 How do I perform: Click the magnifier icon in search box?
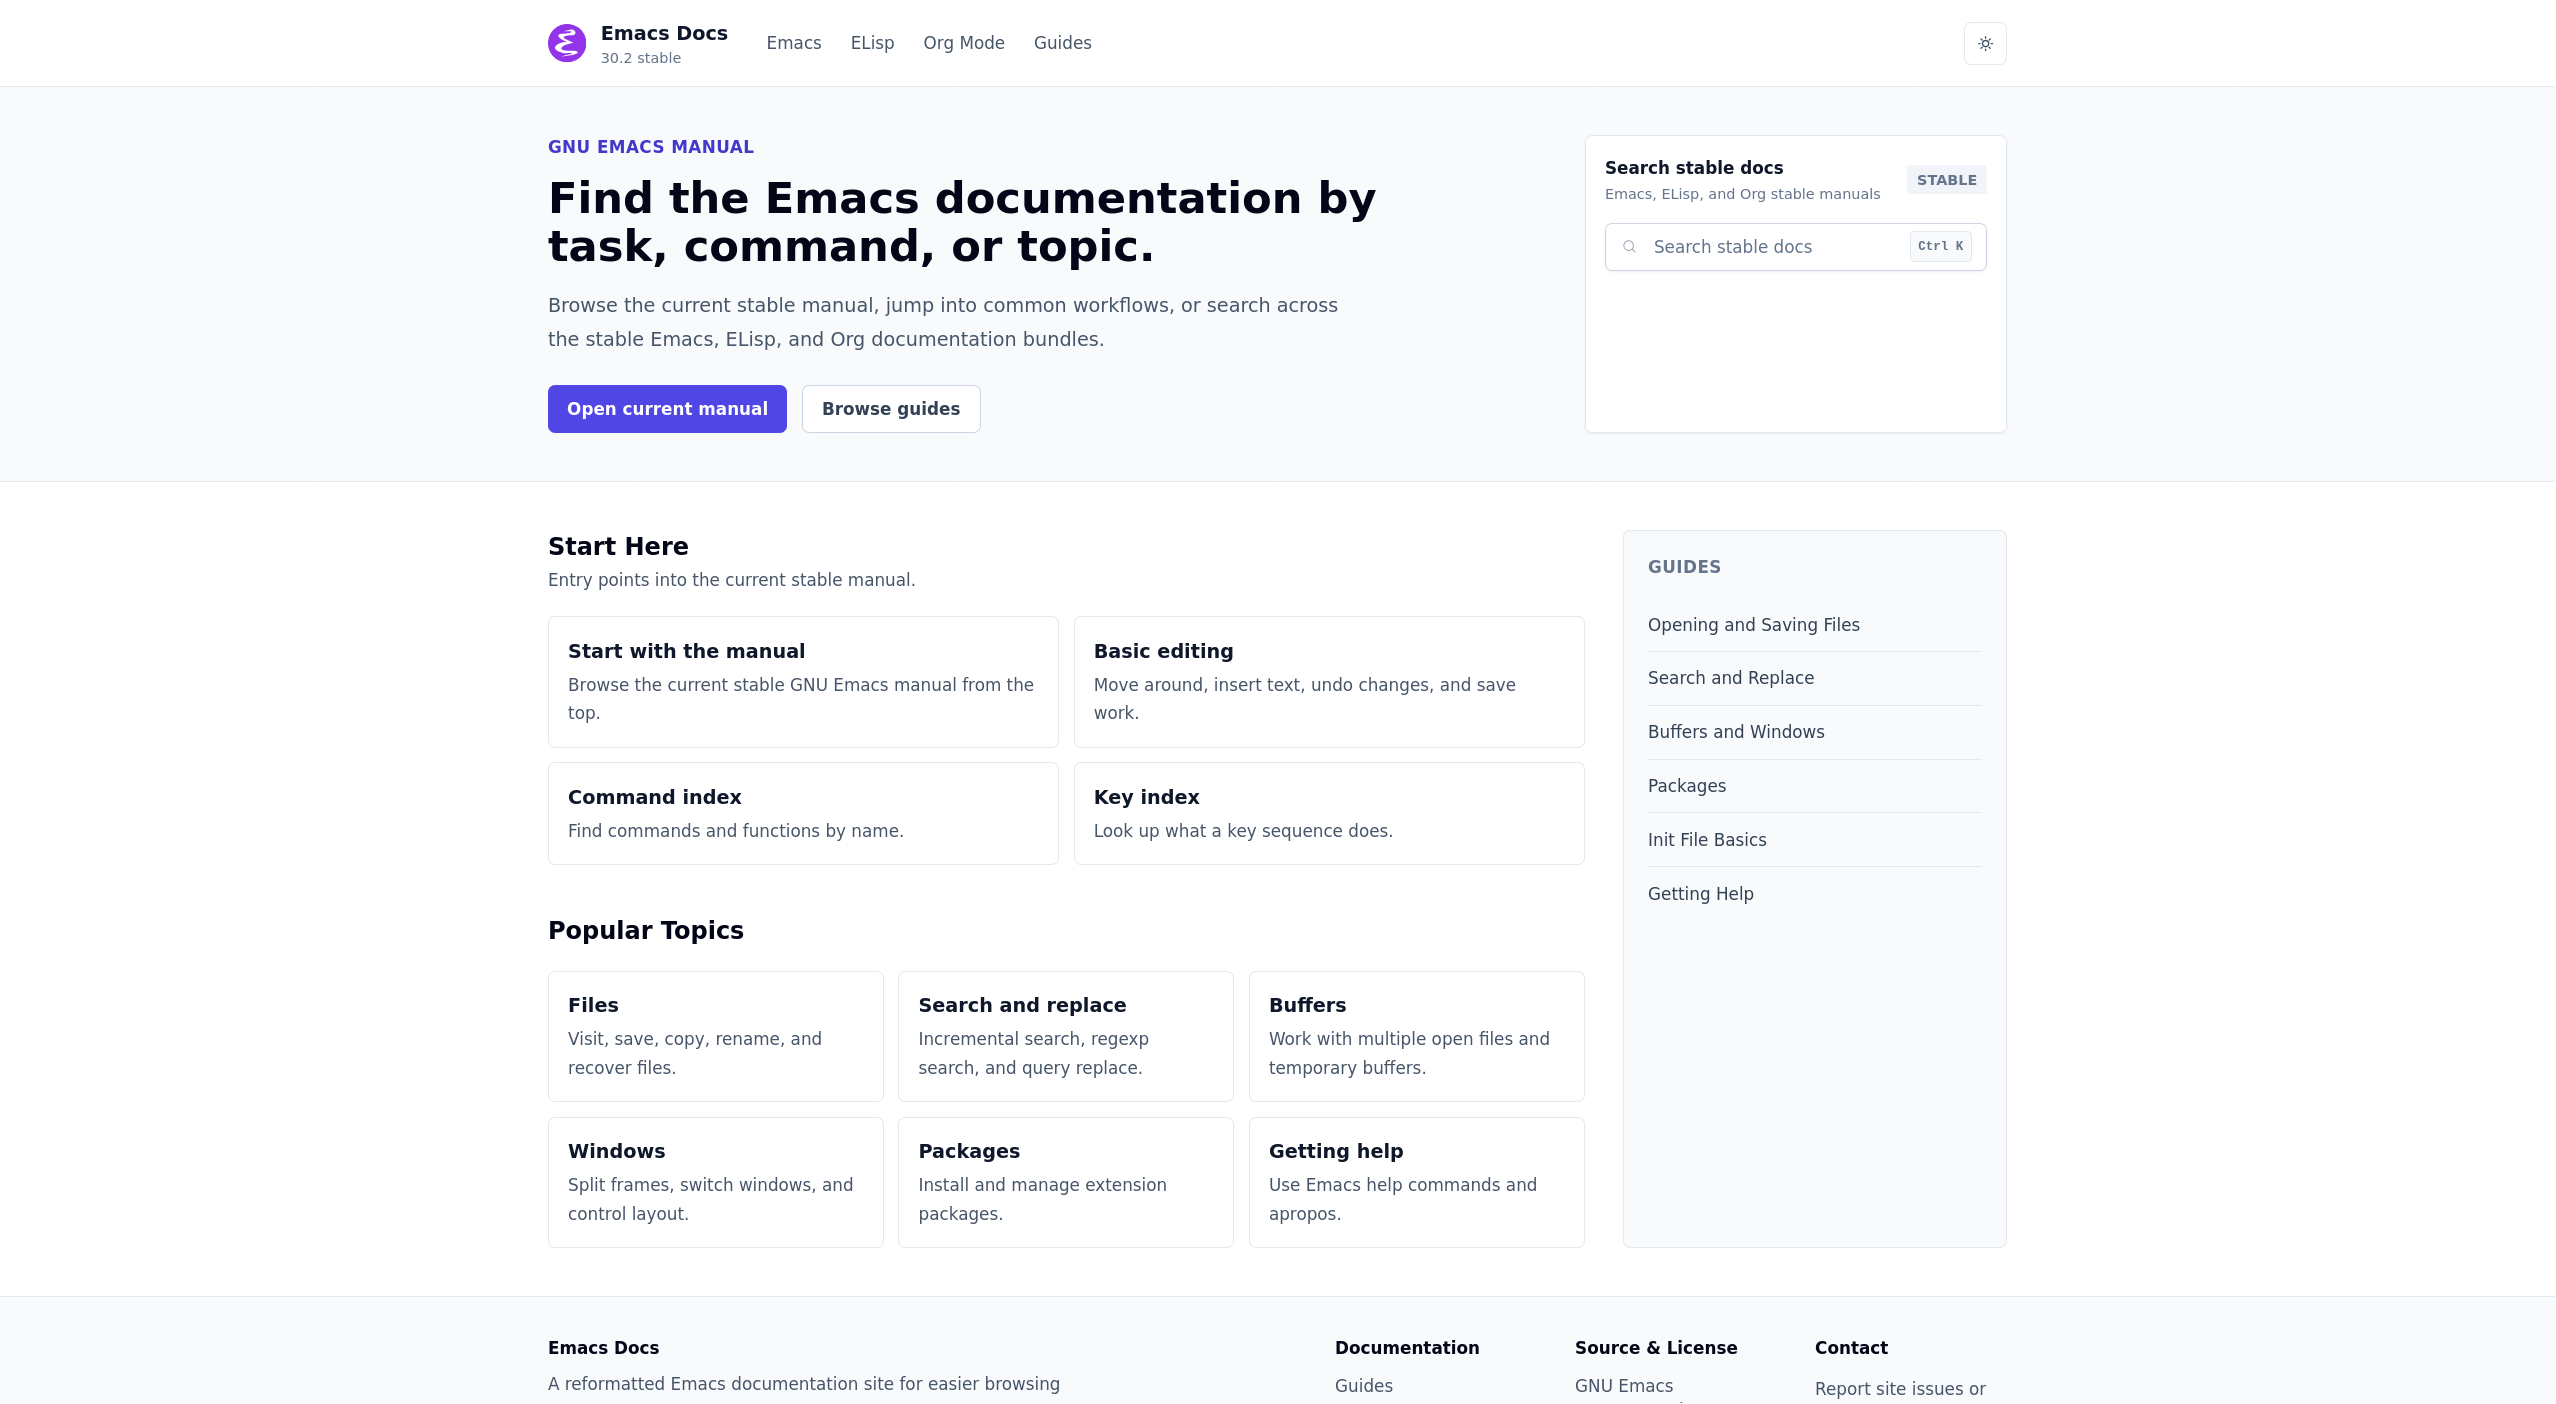[1629, 247]
